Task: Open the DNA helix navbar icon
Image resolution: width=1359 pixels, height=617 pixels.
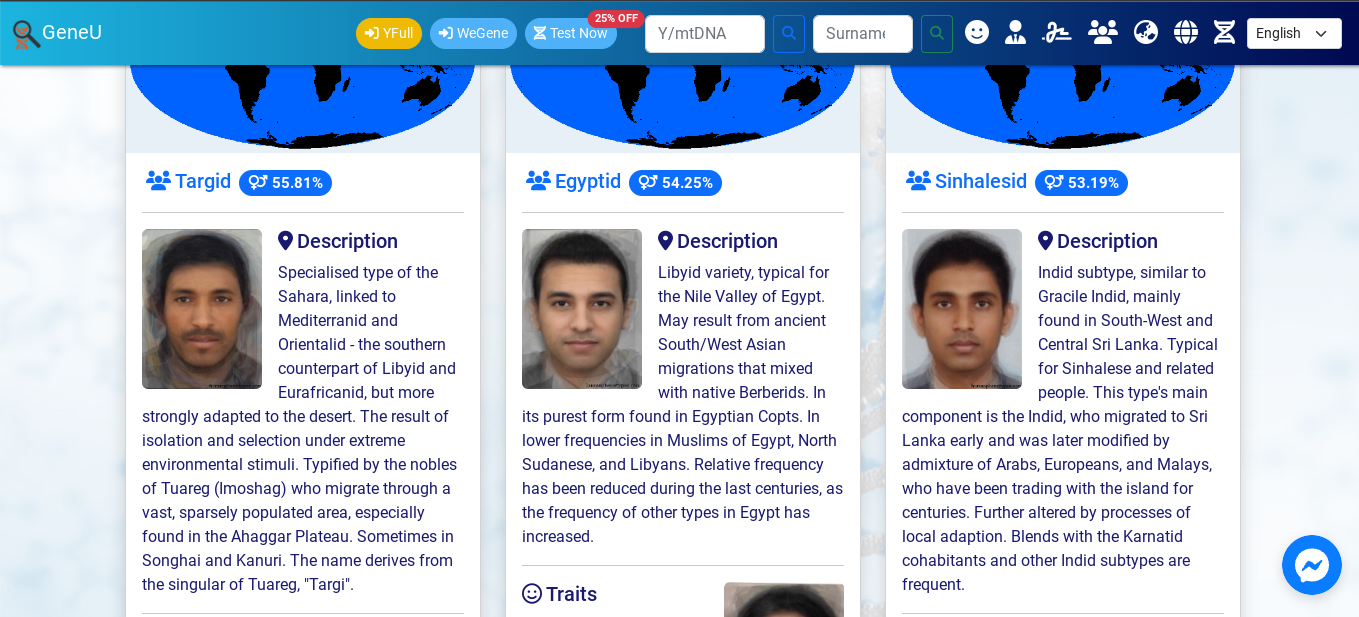Action: 1224,32
